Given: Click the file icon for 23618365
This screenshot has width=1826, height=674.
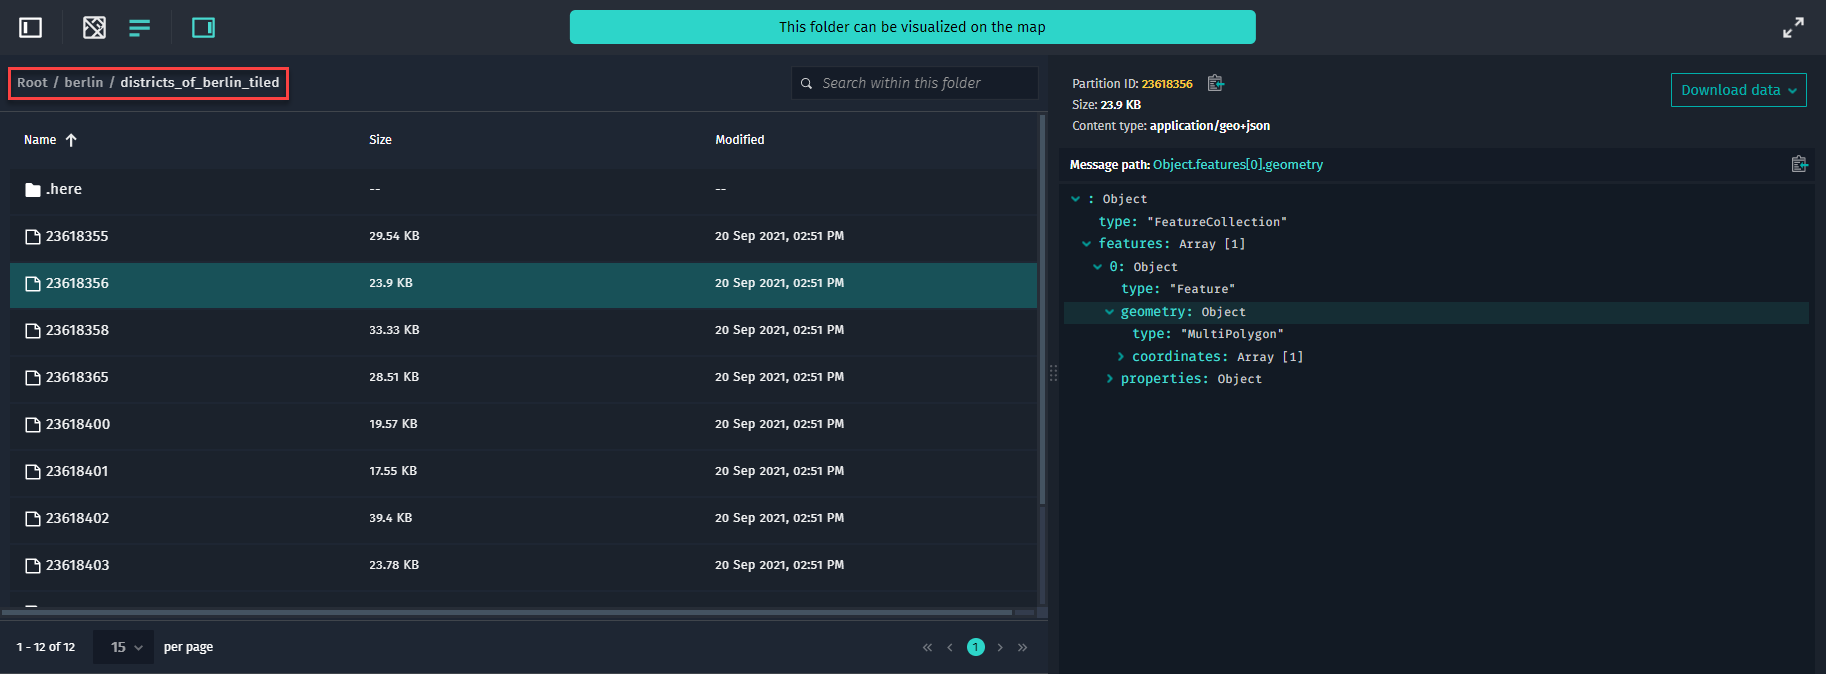Looking at the screenshot, I should (33, 377).
